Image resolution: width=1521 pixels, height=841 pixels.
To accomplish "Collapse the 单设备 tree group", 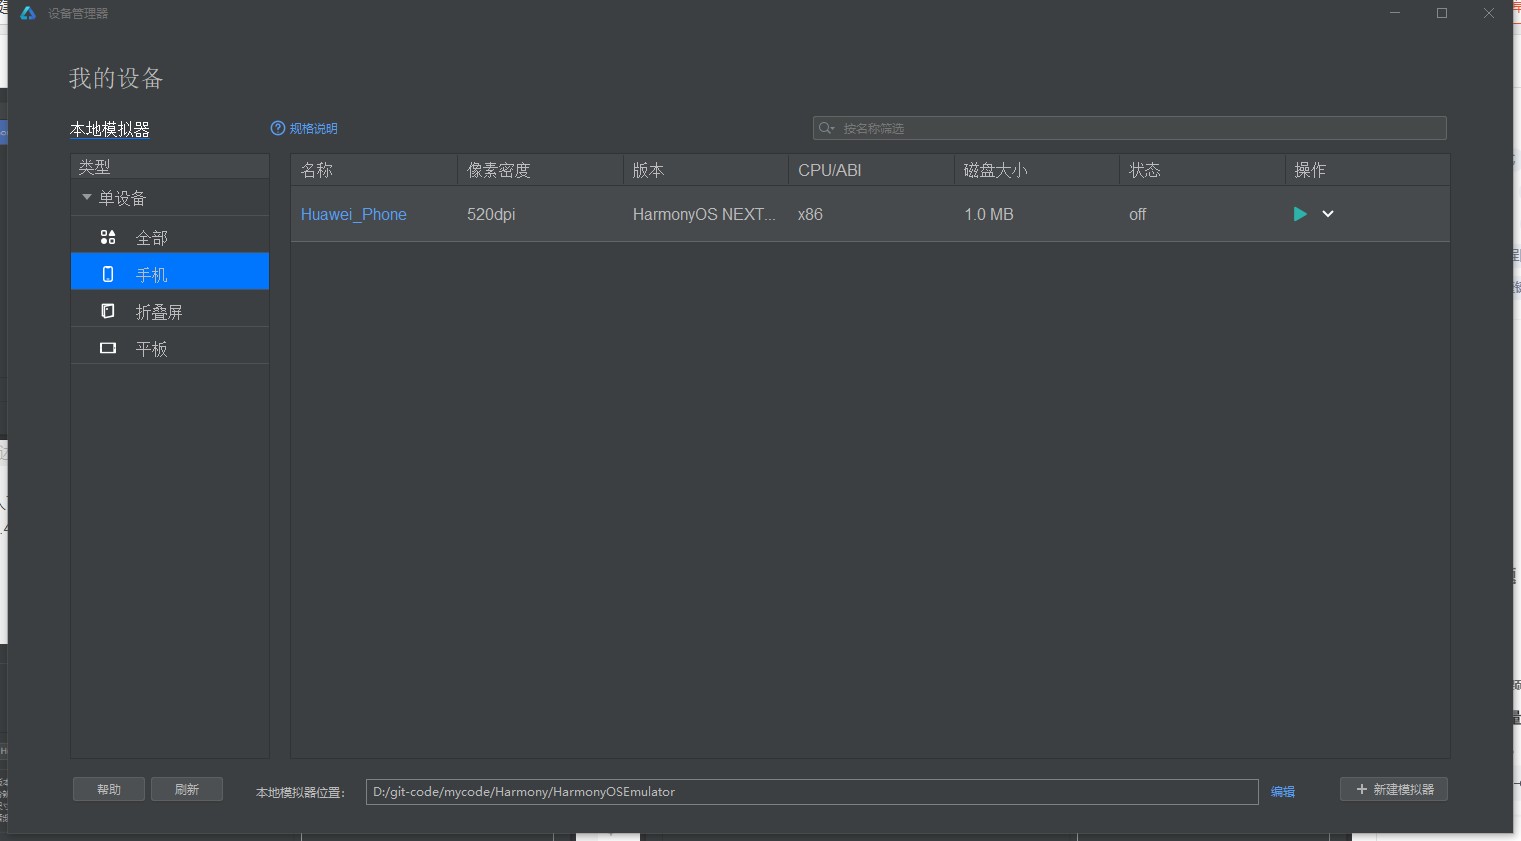I will tap(87, 198).
